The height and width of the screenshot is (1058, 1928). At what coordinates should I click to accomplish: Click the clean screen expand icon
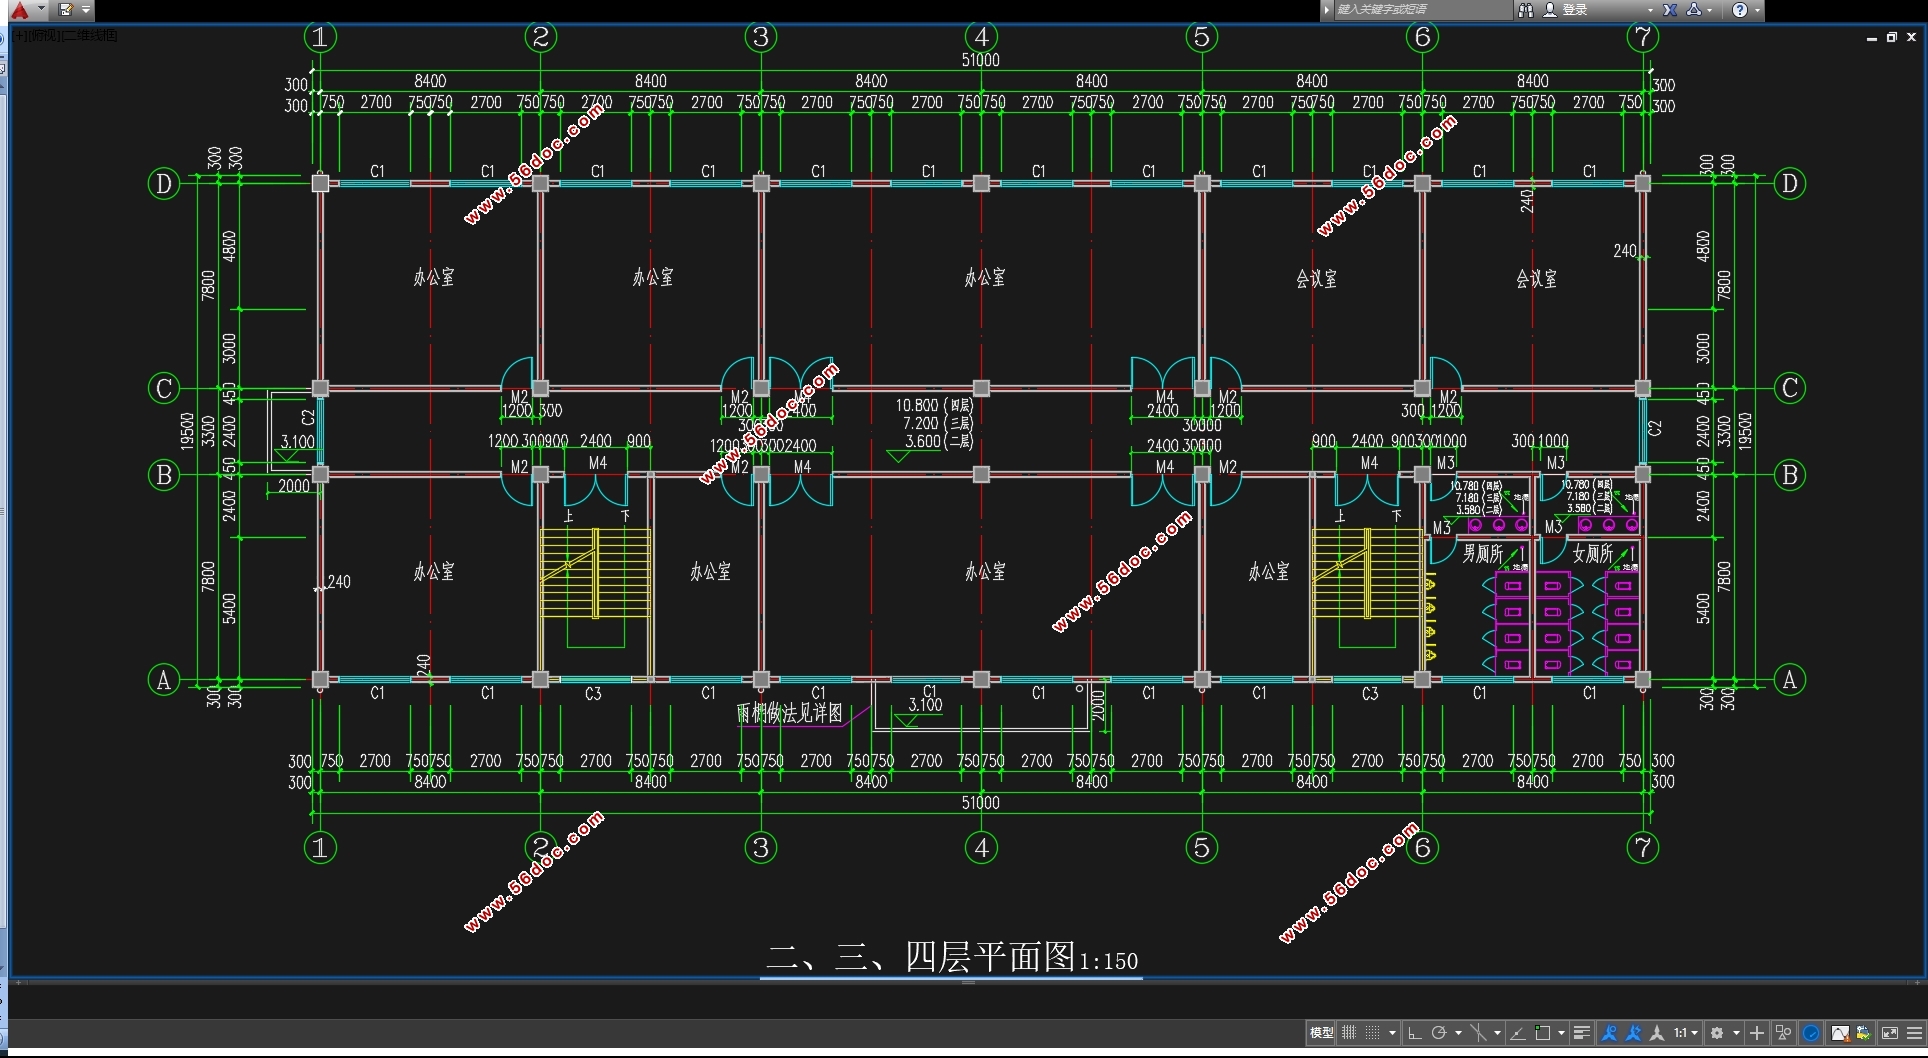tap(1889, 1033)
